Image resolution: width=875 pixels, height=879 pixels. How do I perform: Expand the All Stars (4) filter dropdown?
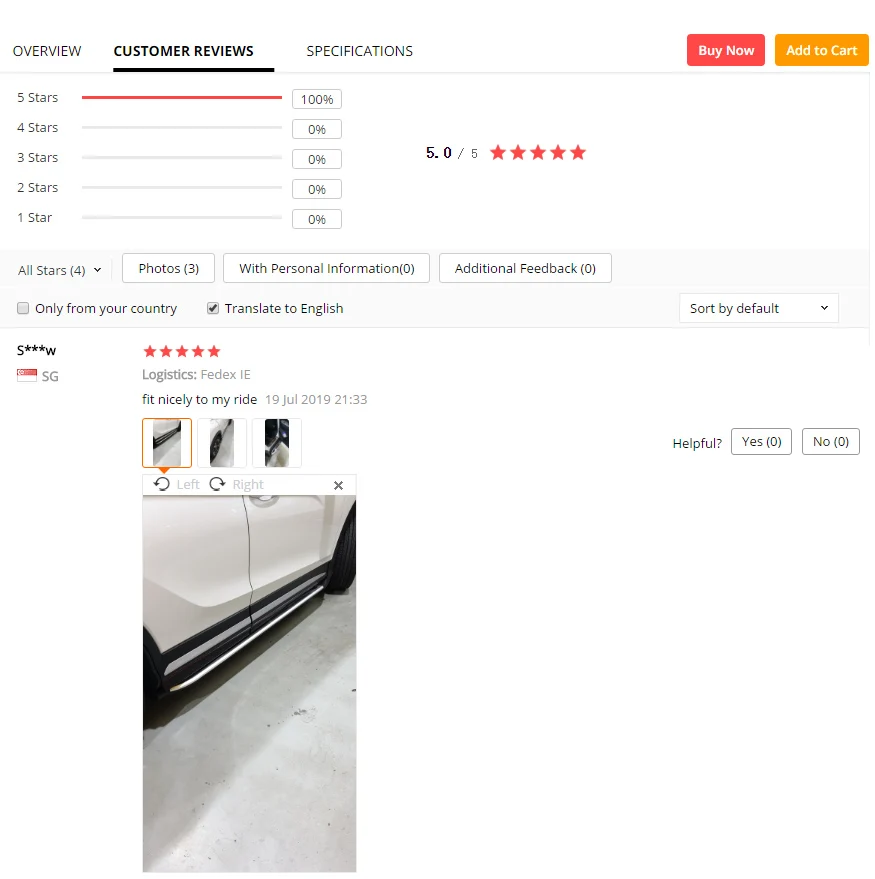pyautogui.click(x=59, y=270)
